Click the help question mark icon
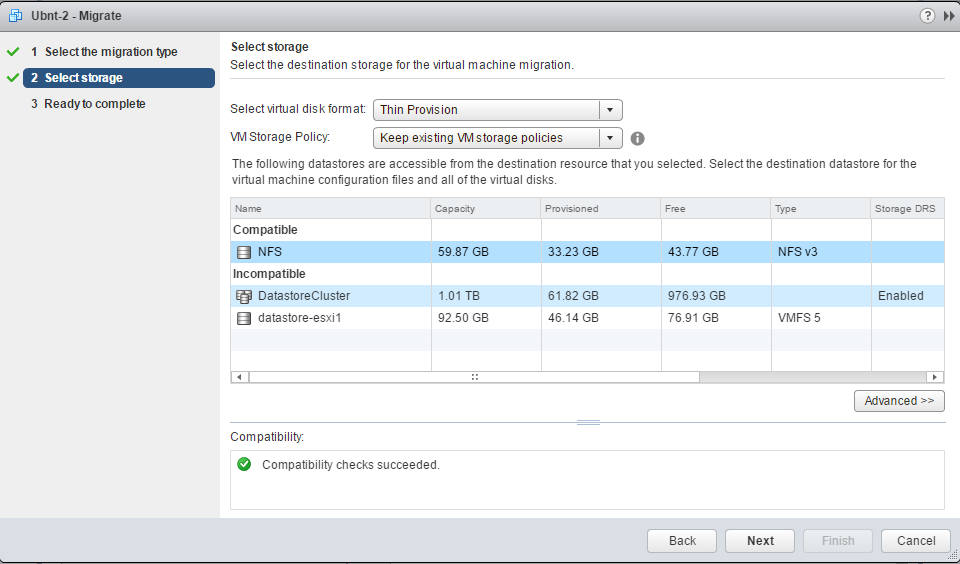Image resolution: width=960 pixels, height=564 pixels. click(927, 16)
